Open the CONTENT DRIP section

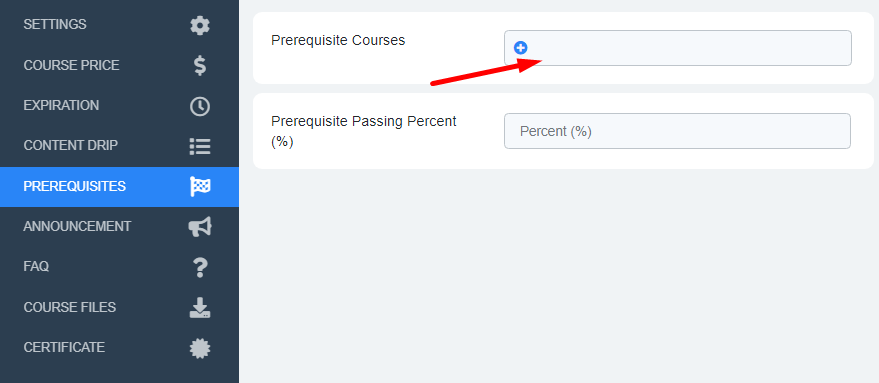71,146
